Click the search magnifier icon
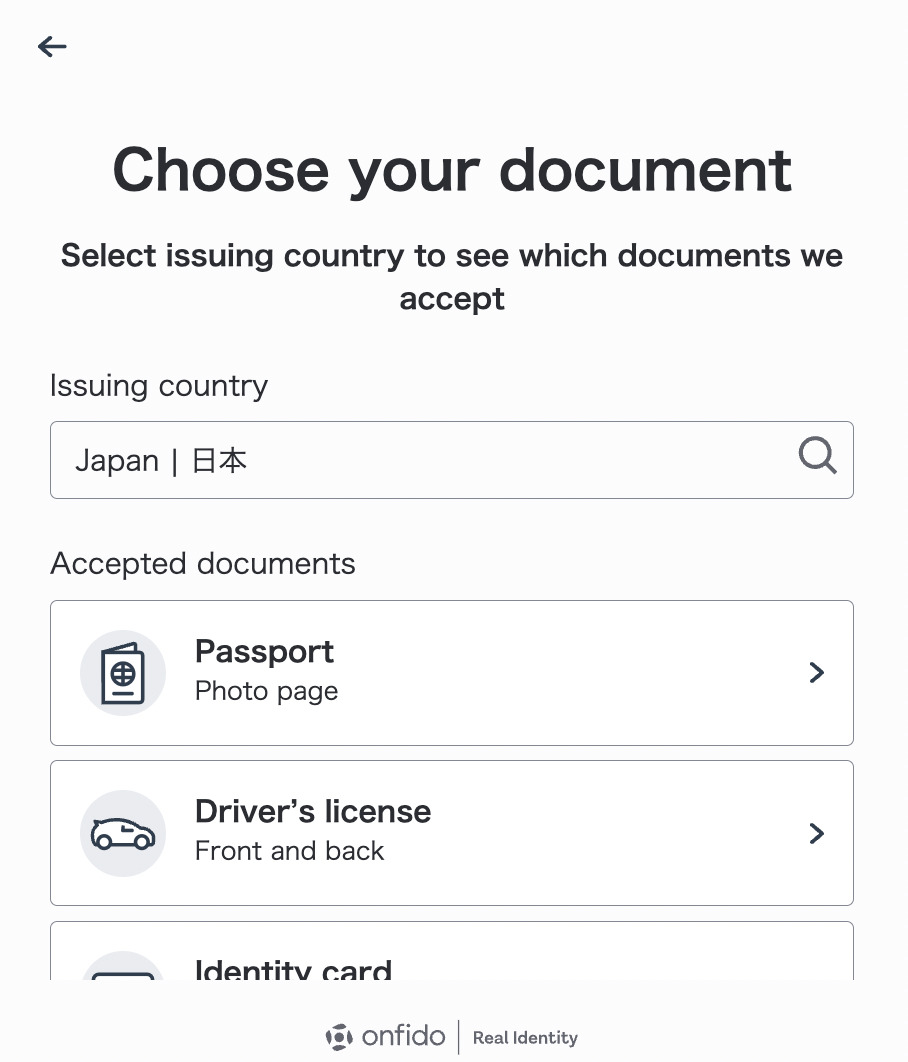This screenshot has height=1062, width=908. pos(817,457)
